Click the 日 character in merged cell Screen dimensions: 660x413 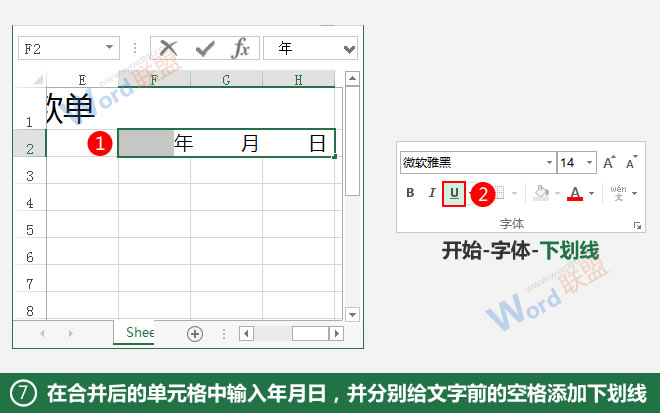317,144
